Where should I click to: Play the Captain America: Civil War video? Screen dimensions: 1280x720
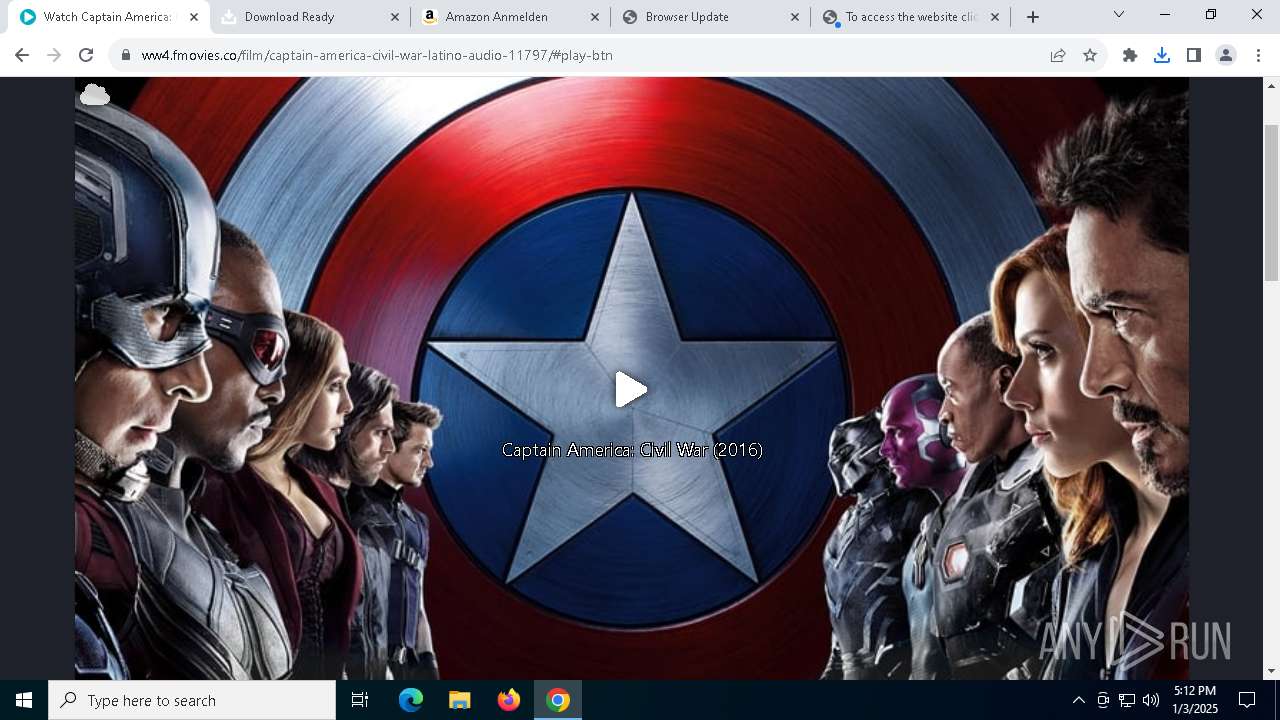(631, 389)
